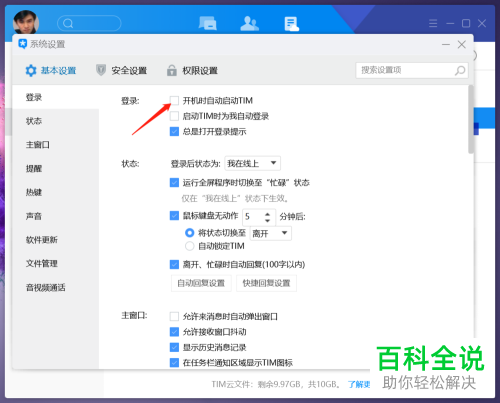Increase idle minutes with up arrow

[267, 214]
